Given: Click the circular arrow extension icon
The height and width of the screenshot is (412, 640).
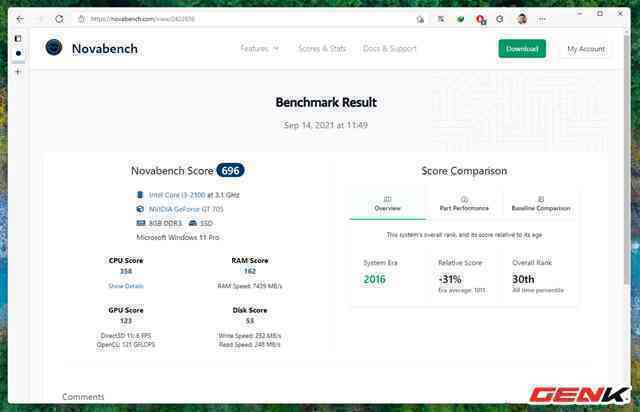Looking at the screenshot, I should pyautogui.click(x=500, y=19).
